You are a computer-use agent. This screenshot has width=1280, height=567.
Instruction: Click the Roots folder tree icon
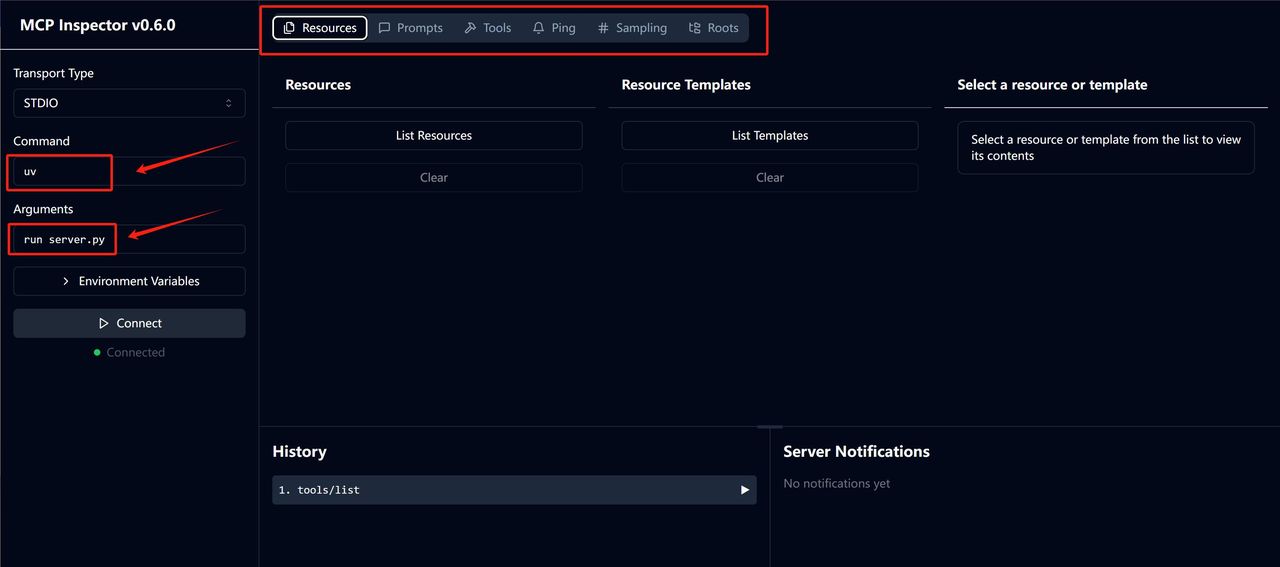(x=695, y=28)
